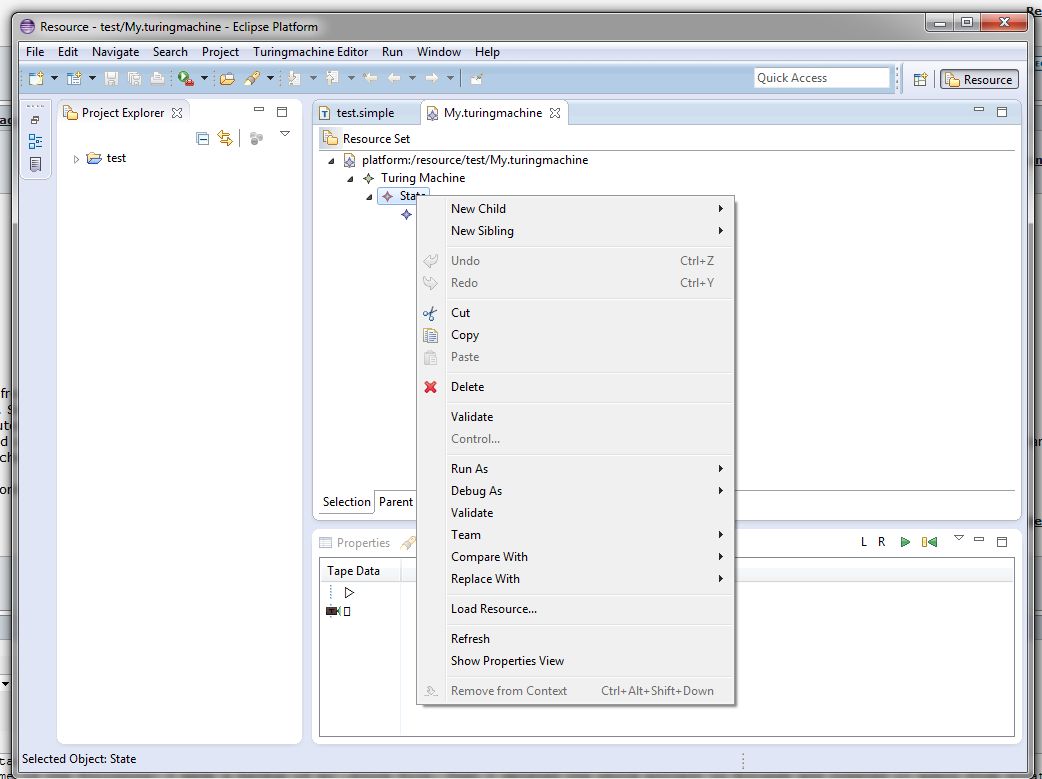1042x779 pixels.
Task: Click the Restore icon in left trim bar
Action: pos(35,120)
